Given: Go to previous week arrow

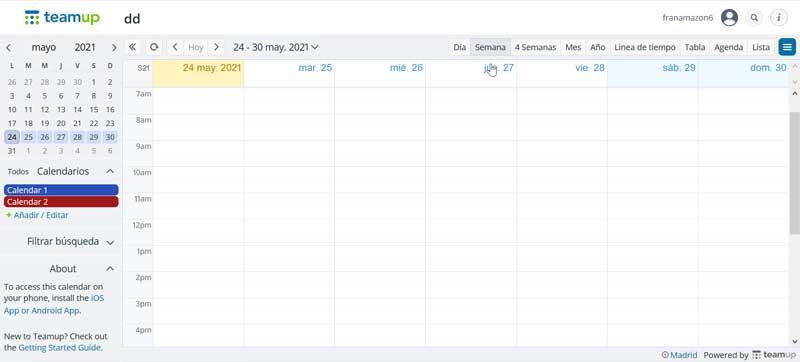Looking at the screenshot, I should click(175, 47).
